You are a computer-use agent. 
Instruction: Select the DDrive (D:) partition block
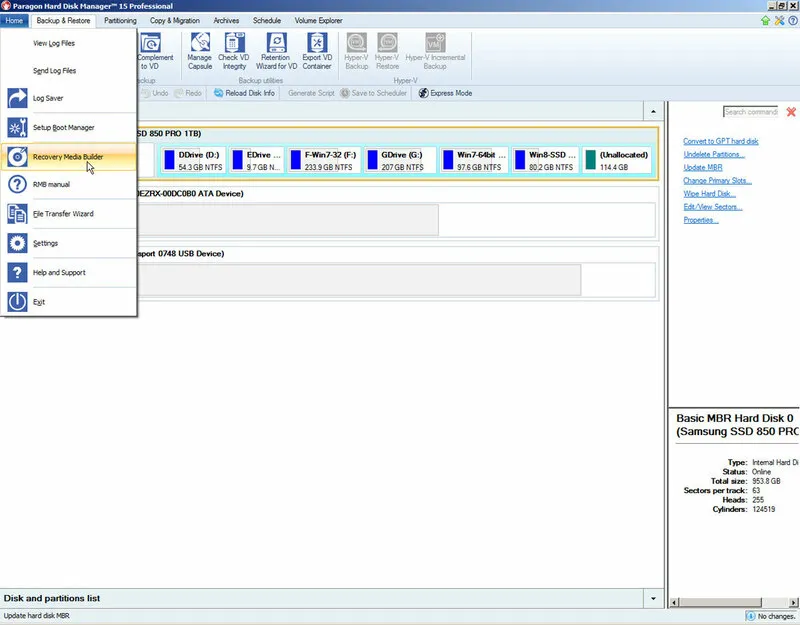click(193, 161)
